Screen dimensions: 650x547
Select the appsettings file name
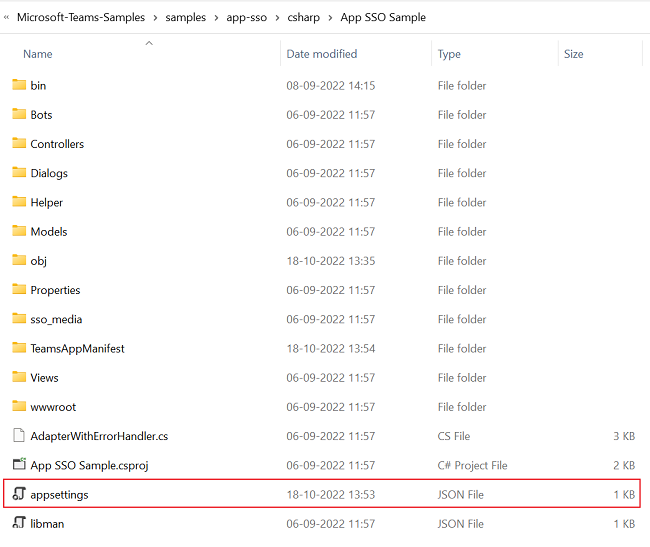point(59,495)
